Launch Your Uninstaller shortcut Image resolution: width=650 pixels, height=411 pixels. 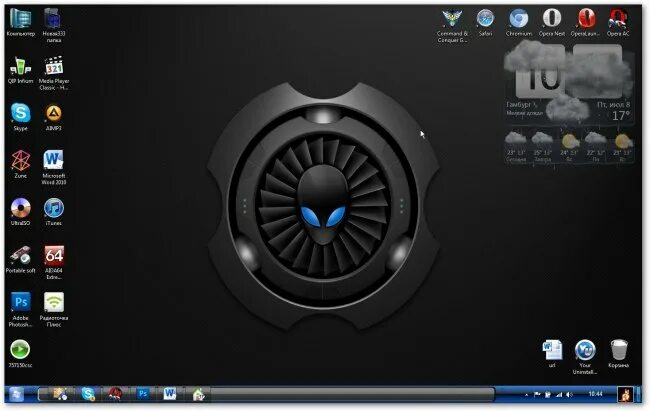pos(585,357)
